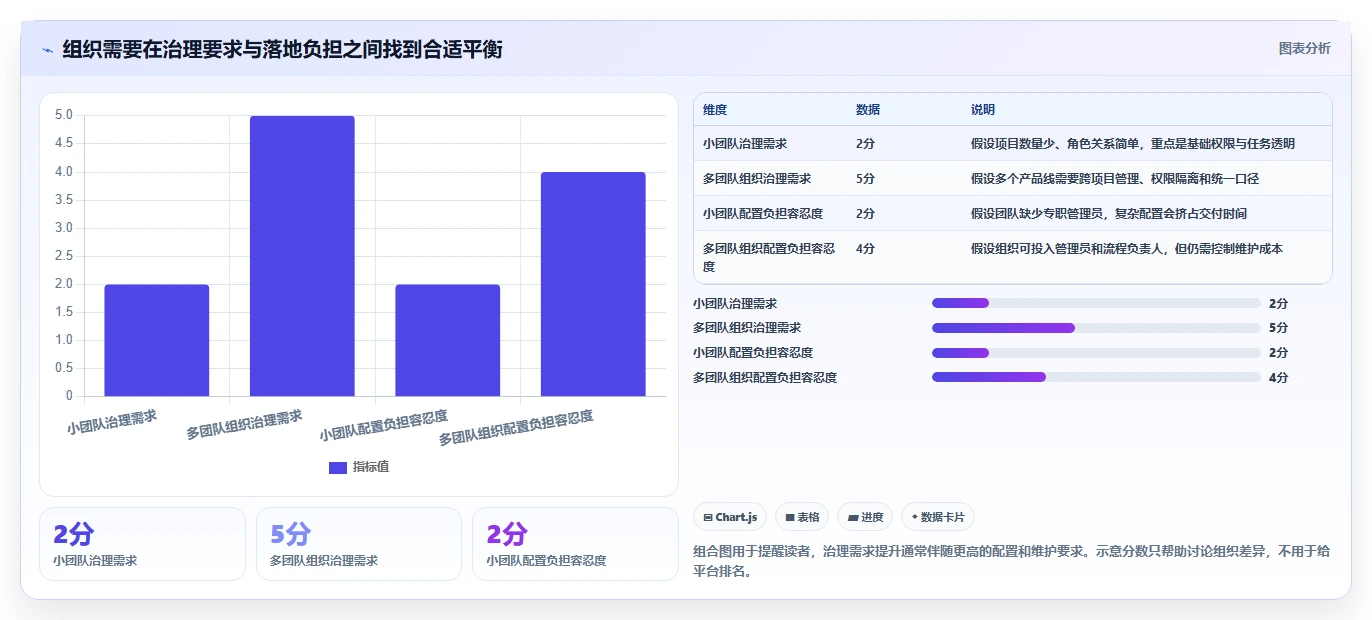Click the 数据 column header

coord(868,110)
